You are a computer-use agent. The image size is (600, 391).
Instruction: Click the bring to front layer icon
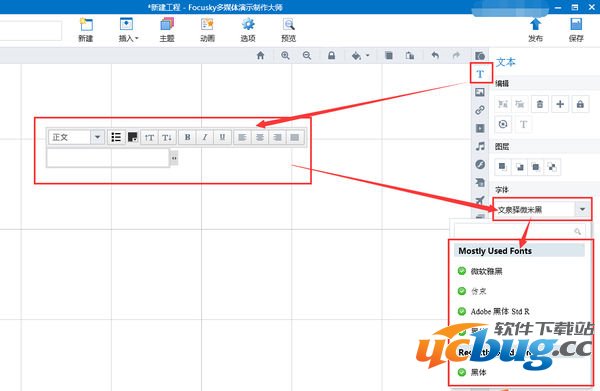(503, 166)
